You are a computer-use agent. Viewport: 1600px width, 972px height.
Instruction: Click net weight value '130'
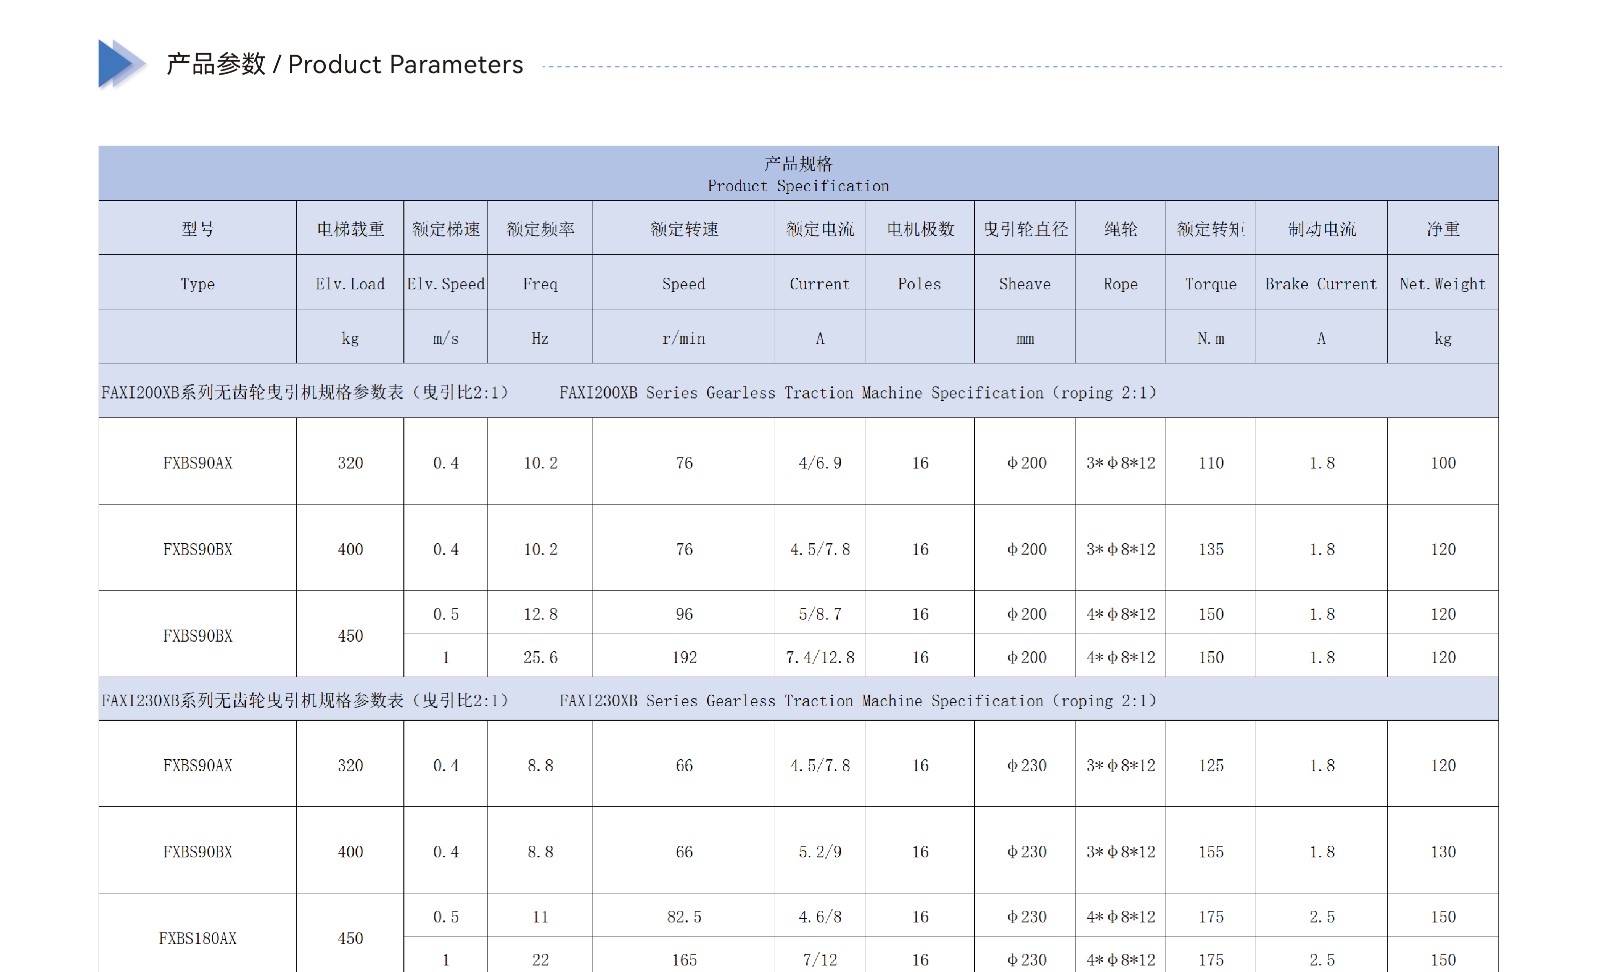coord(1443,852)
